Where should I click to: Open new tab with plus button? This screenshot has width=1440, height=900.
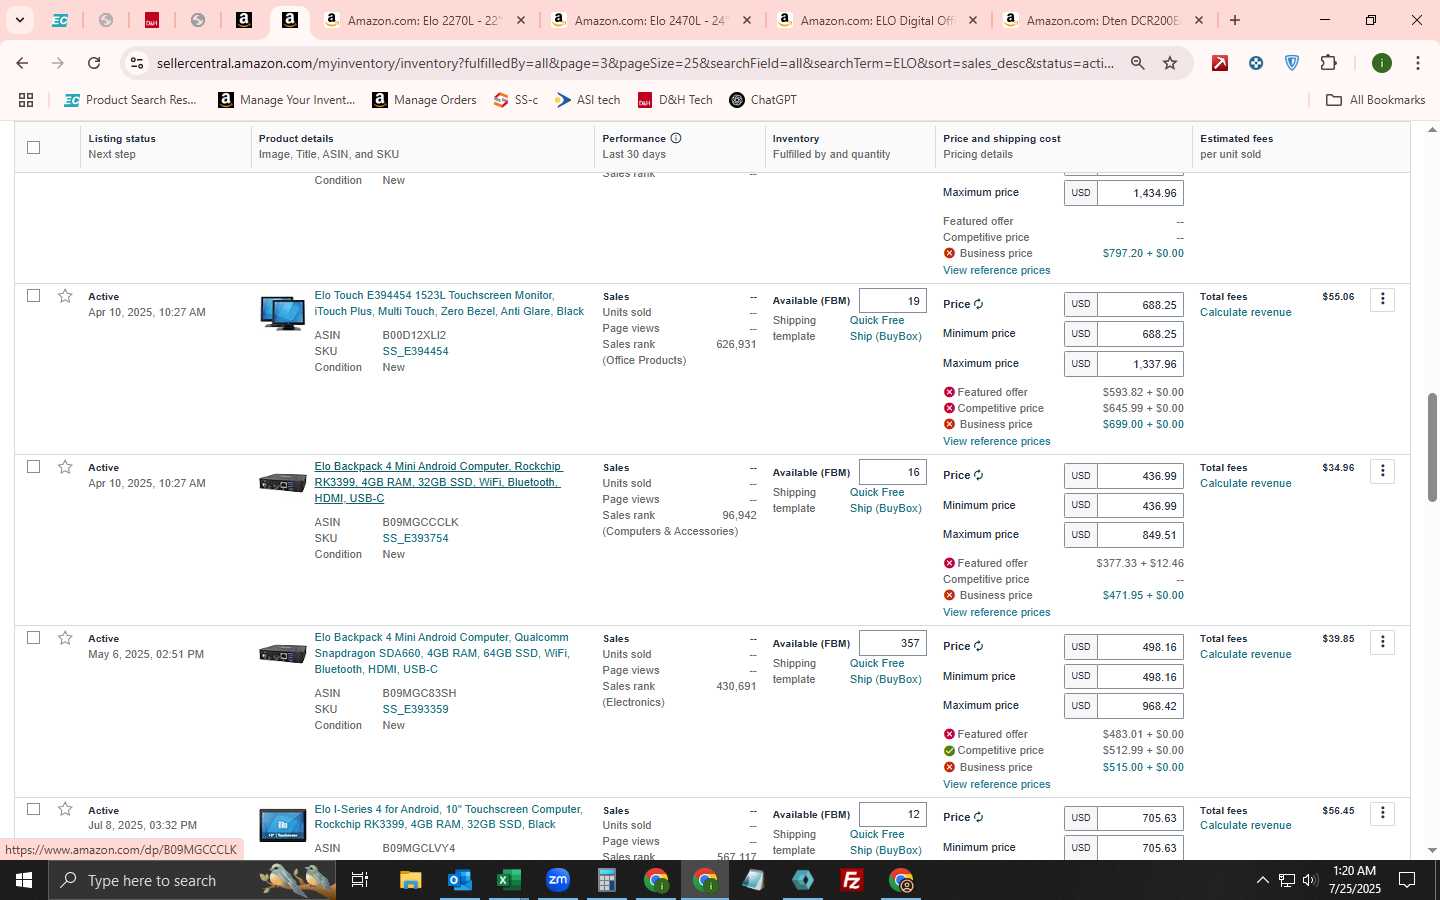coord(1235,20)
